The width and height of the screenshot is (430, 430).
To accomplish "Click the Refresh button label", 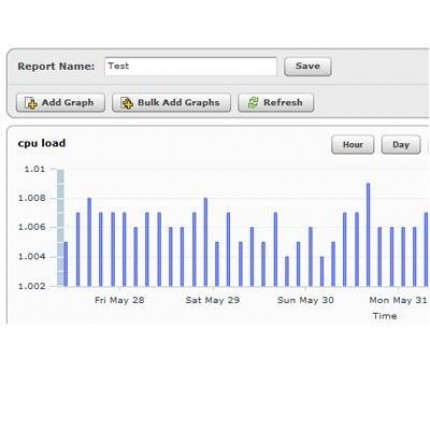I will point(283,103).
